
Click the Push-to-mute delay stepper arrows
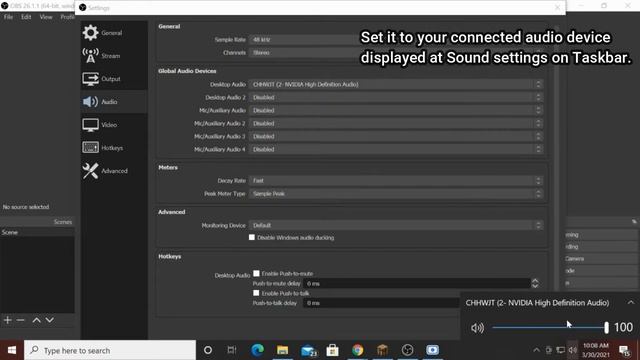(x=535, y=283)
